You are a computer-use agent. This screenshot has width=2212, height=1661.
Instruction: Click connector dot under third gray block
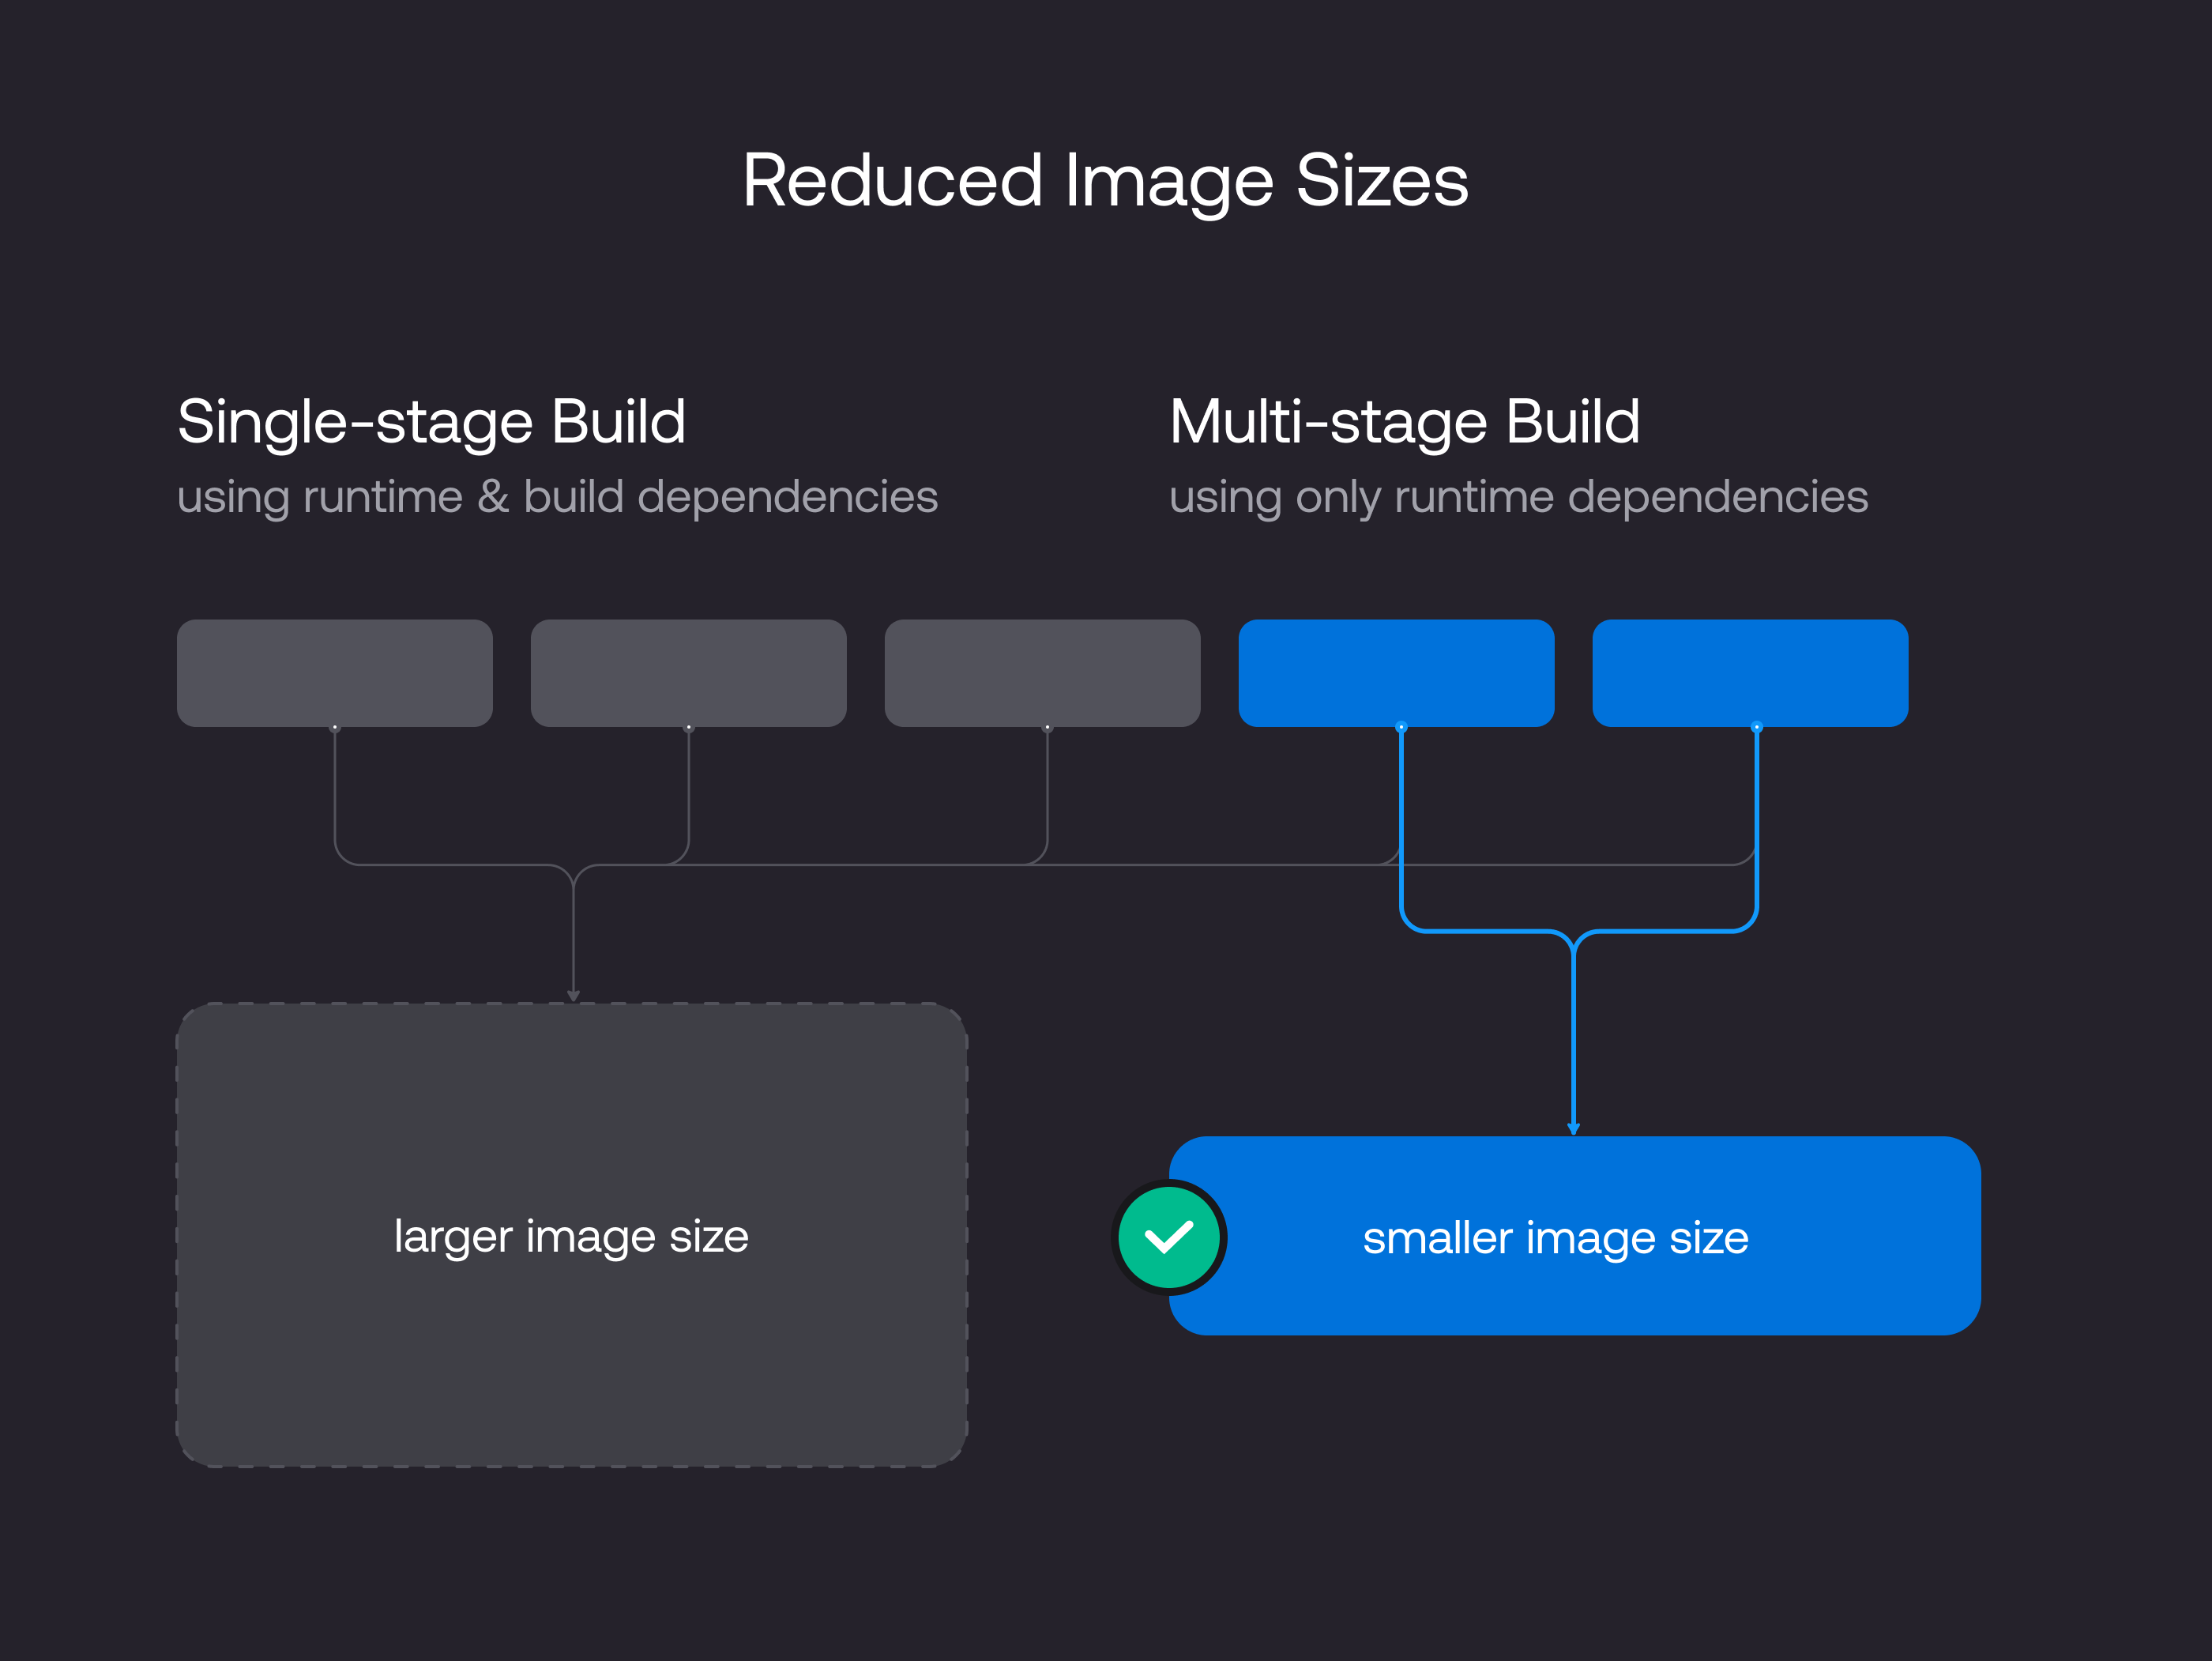pos(1047,728)
